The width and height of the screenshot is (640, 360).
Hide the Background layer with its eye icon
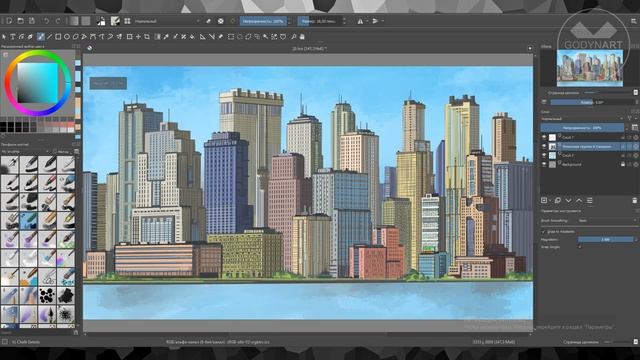coord(544,164)
